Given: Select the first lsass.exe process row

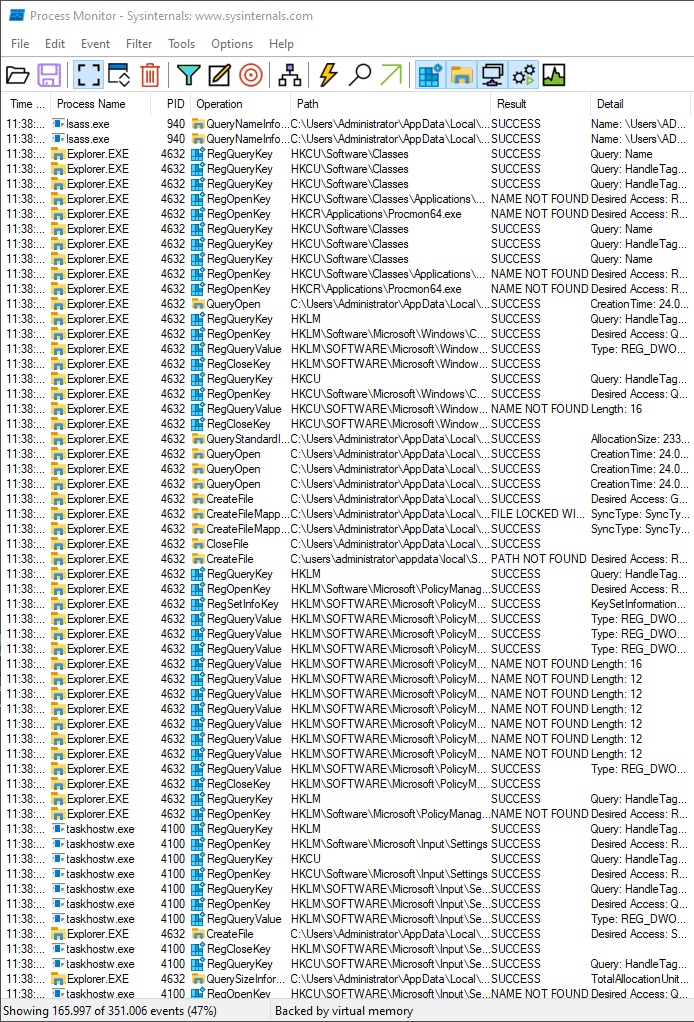Looking at the screenshot, I should [347, 124].
